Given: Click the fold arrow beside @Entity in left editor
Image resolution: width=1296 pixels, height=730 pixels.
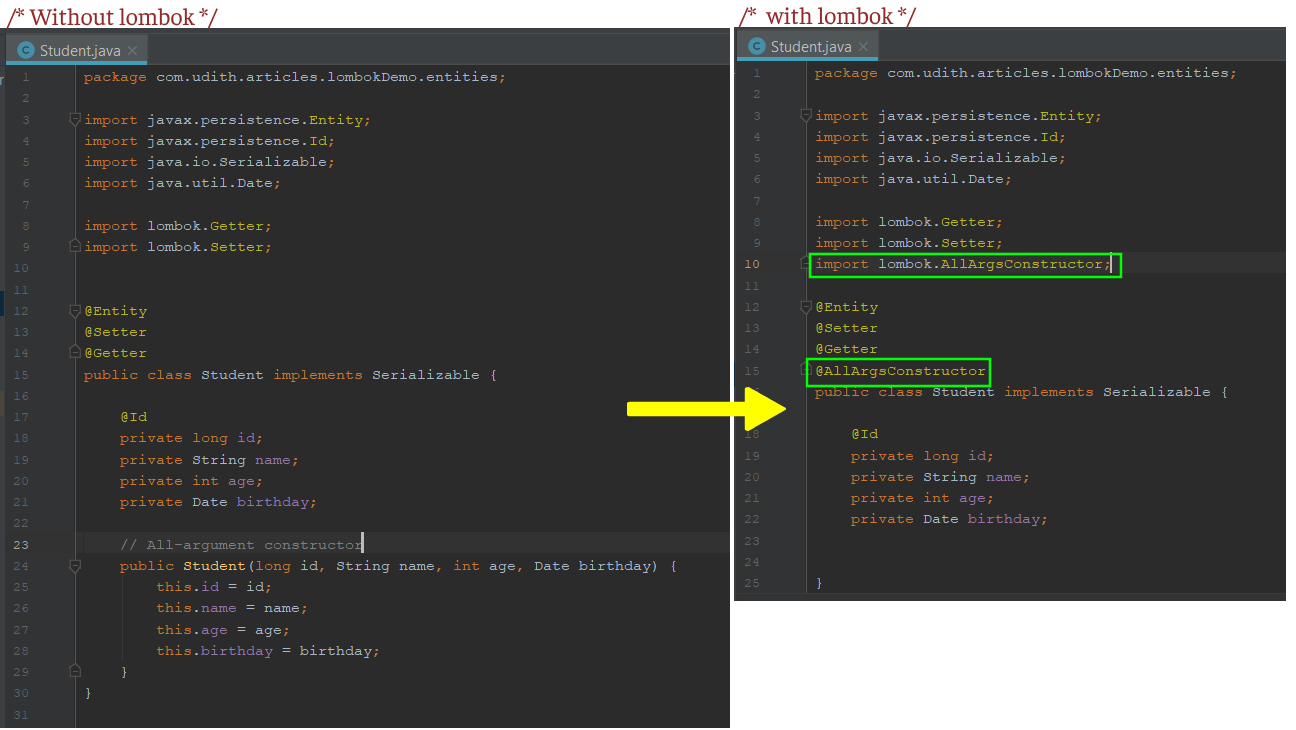Looking at the screenshot, I should click(75, 310).
